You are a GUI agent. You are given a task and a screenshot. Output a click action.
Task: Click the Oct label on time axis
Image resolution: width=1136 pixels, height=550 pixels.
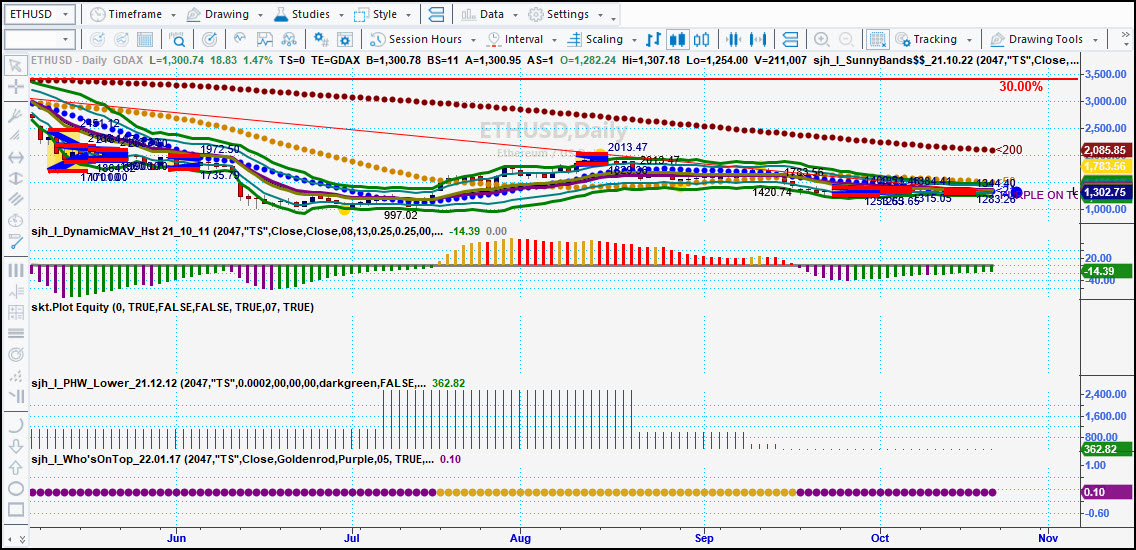(x=880, y=538)
